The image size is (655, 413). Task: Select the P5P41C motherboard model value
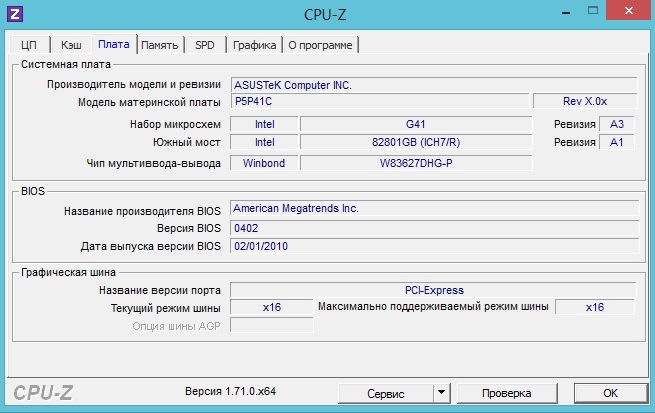pyautogui.click(x=380, y=101)
